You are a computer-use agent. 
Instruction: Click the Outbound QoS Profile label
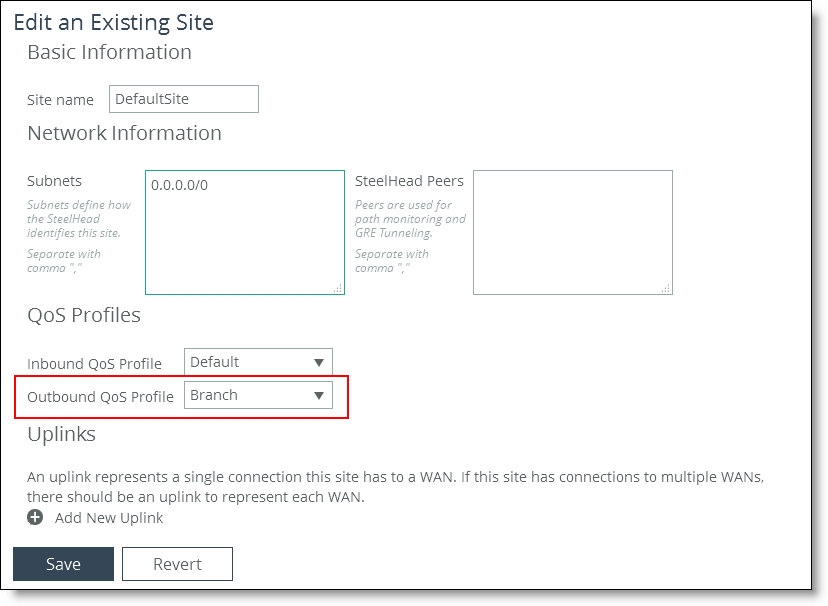[x=100, y=396]
